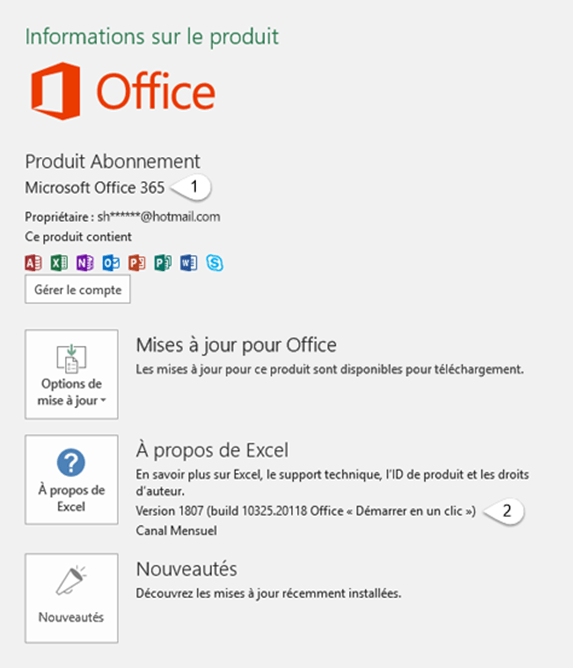
Task: Open Gérer le compte
Action: (78, 289)
